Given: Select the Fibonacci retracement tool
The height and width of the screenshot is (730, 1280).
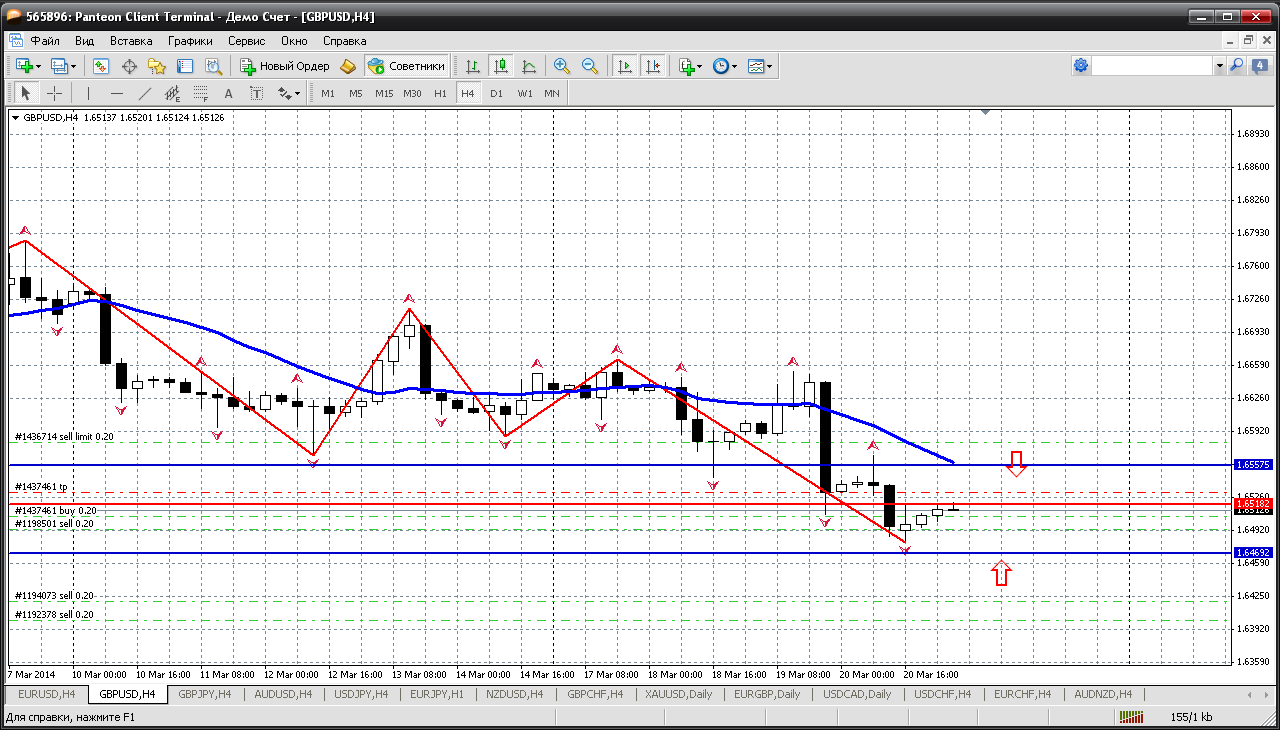Looking at the screenshot, I should pyautogui.click(x=201, y=93).
